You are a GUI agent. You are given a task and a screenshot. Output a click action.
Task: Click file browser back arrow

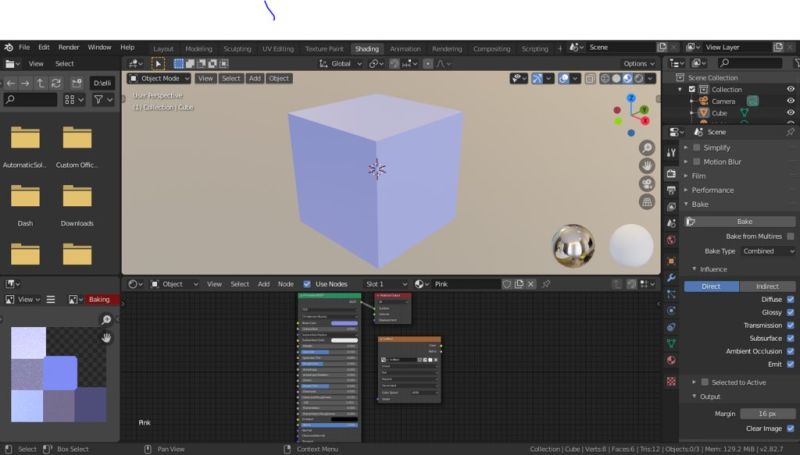click(x=11, y=83)
